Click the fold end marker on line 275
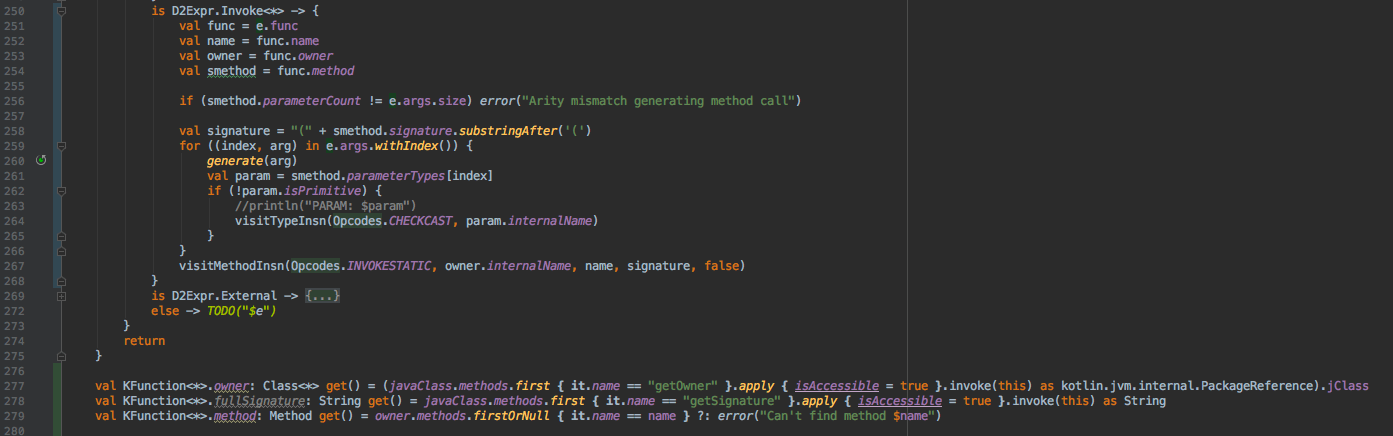 (x=61, y=356)
